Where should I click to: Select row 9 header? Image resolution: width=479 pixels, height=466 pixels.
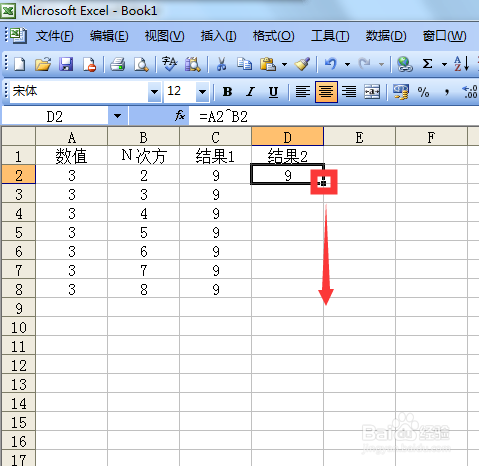[19, 308]
